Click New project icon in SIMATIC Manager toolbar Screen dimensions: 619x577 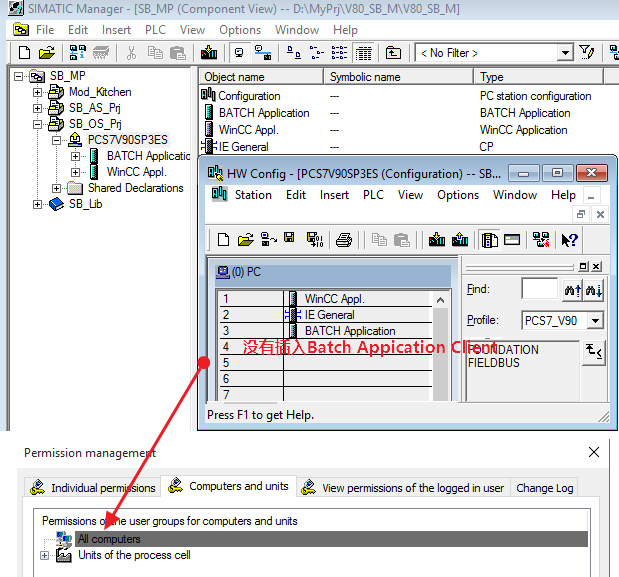[x=24, y=52]
